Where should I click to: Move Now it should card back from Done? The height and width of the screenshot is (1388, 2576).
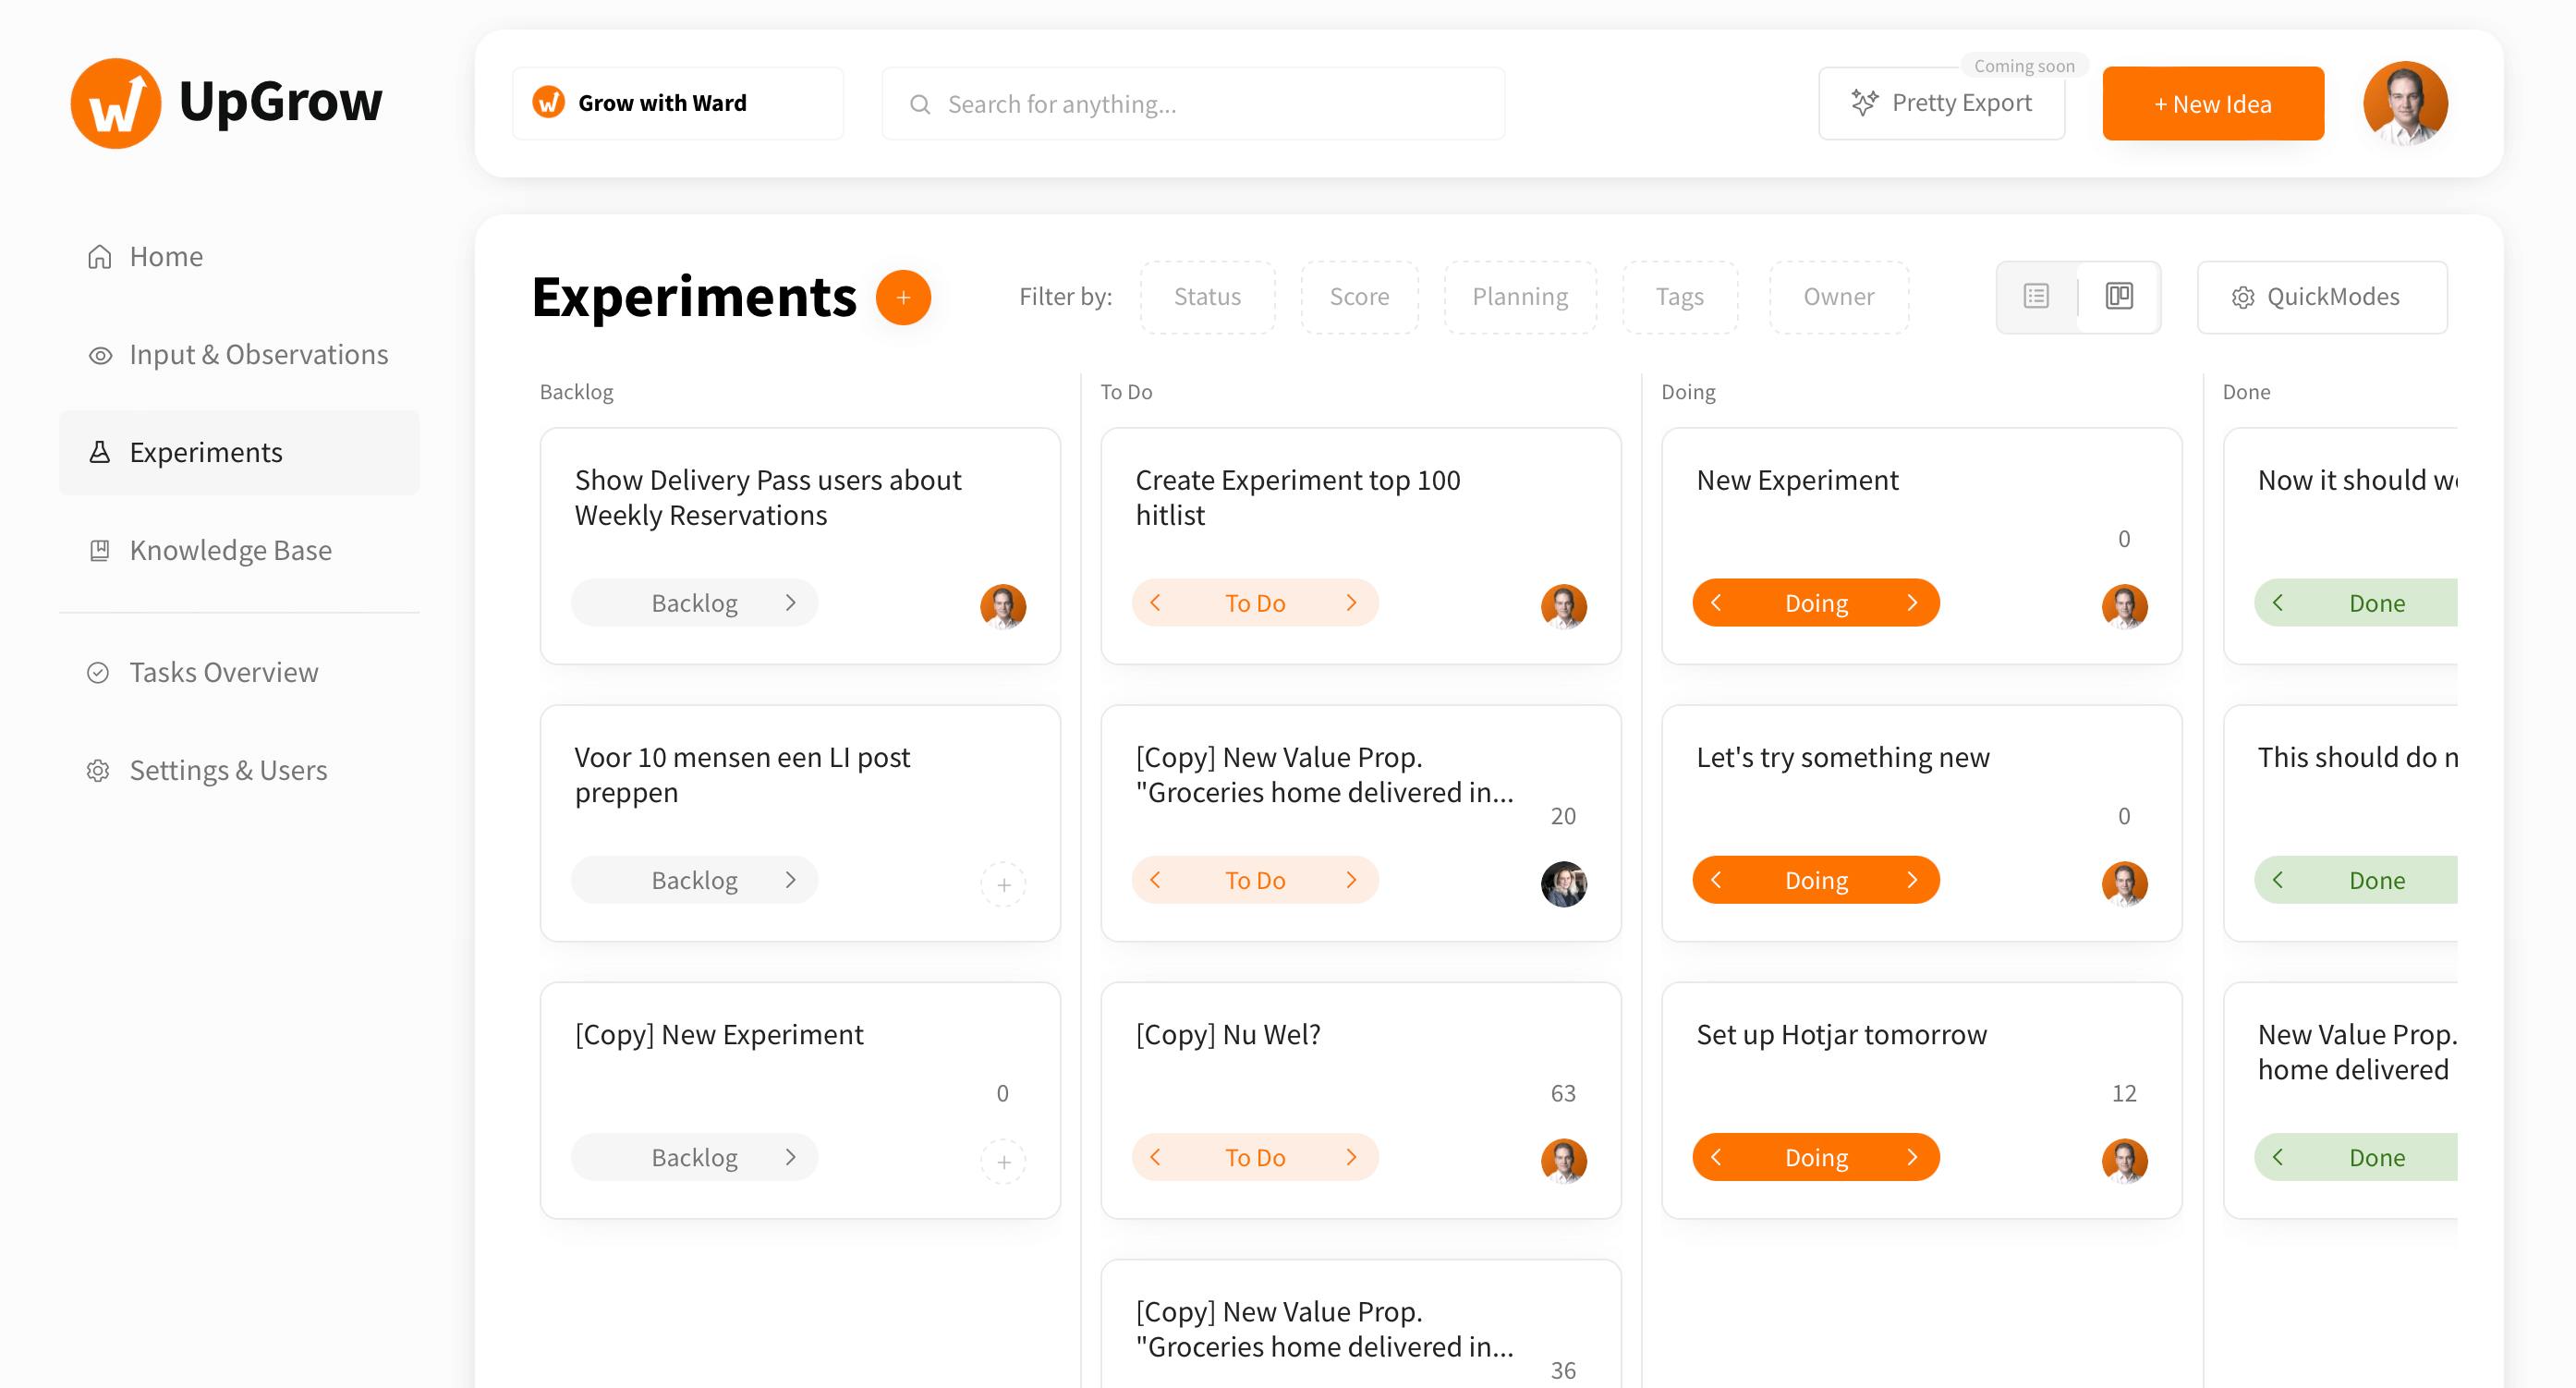(2278, 602)
